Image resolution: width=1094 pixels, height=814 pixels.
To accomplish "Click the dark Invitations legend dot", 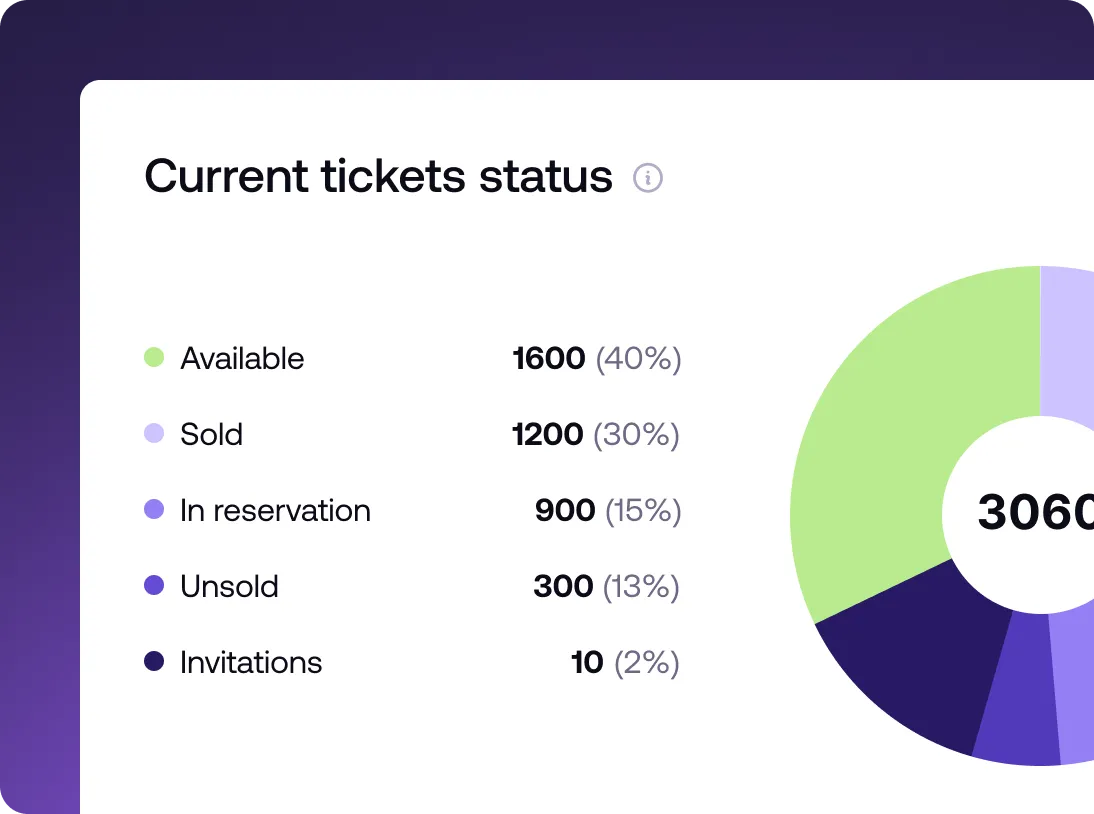I will tap(154, 662).
